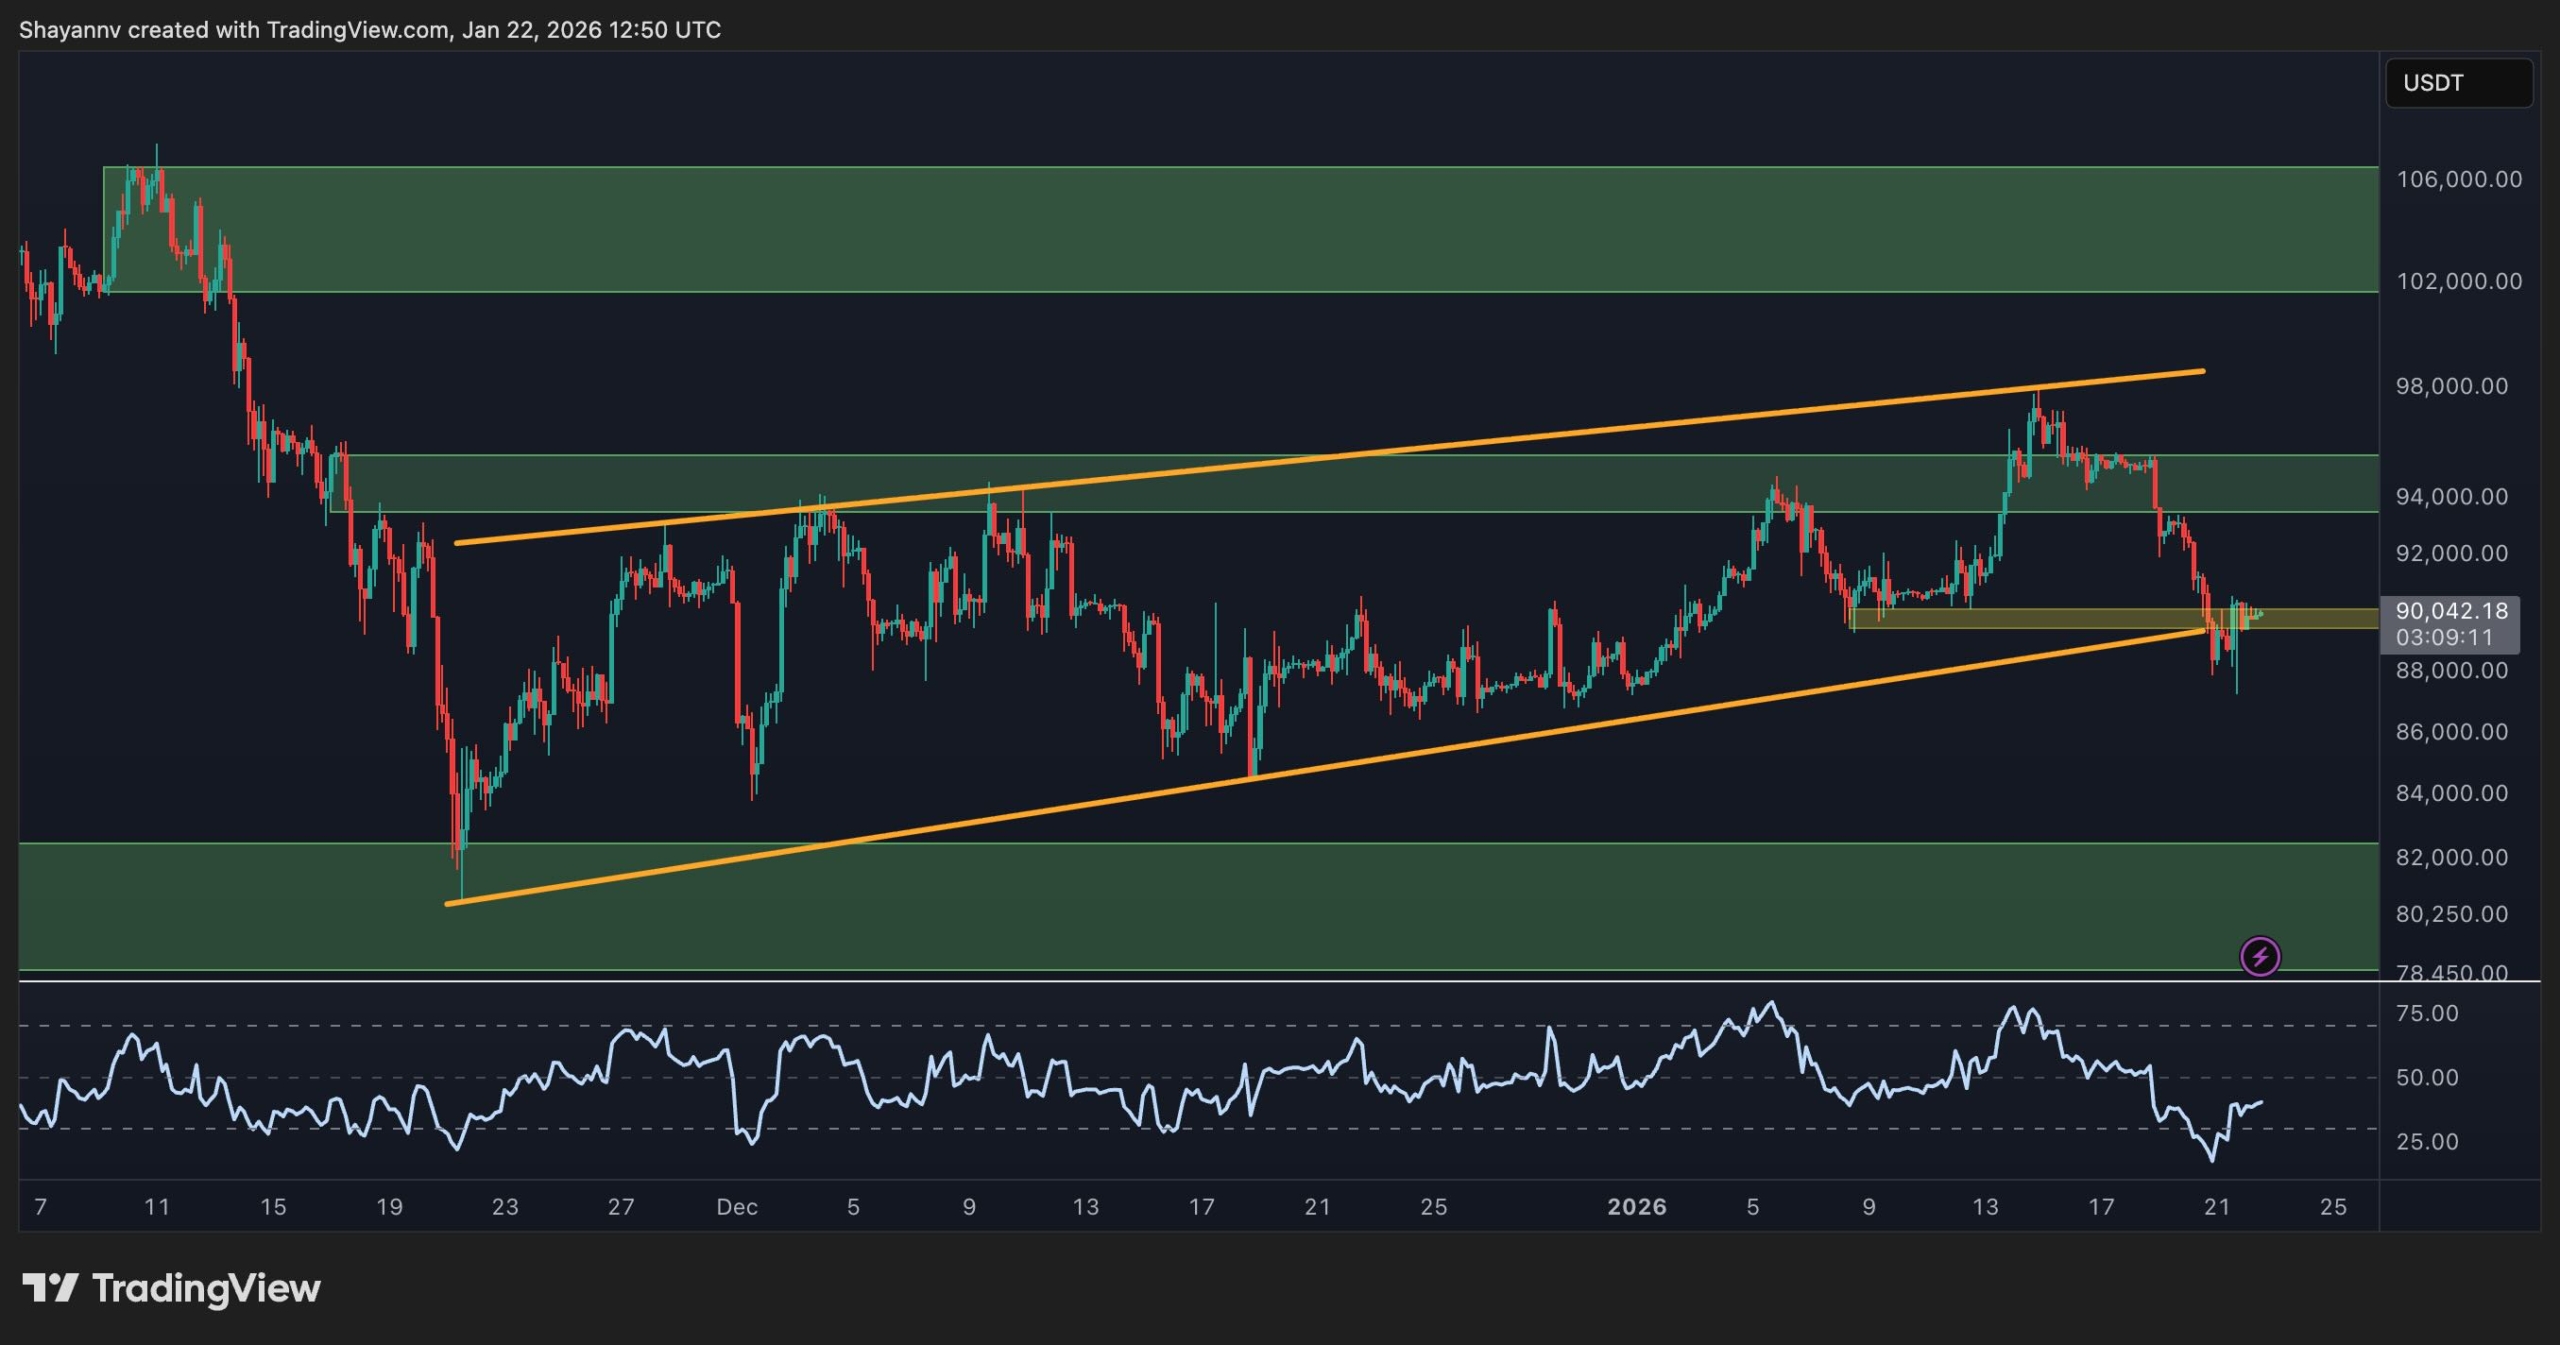The width and height of the screenshot is (2560, 1345).
Task: Click the current price label 90,042.18
Action: [2451, 611]
